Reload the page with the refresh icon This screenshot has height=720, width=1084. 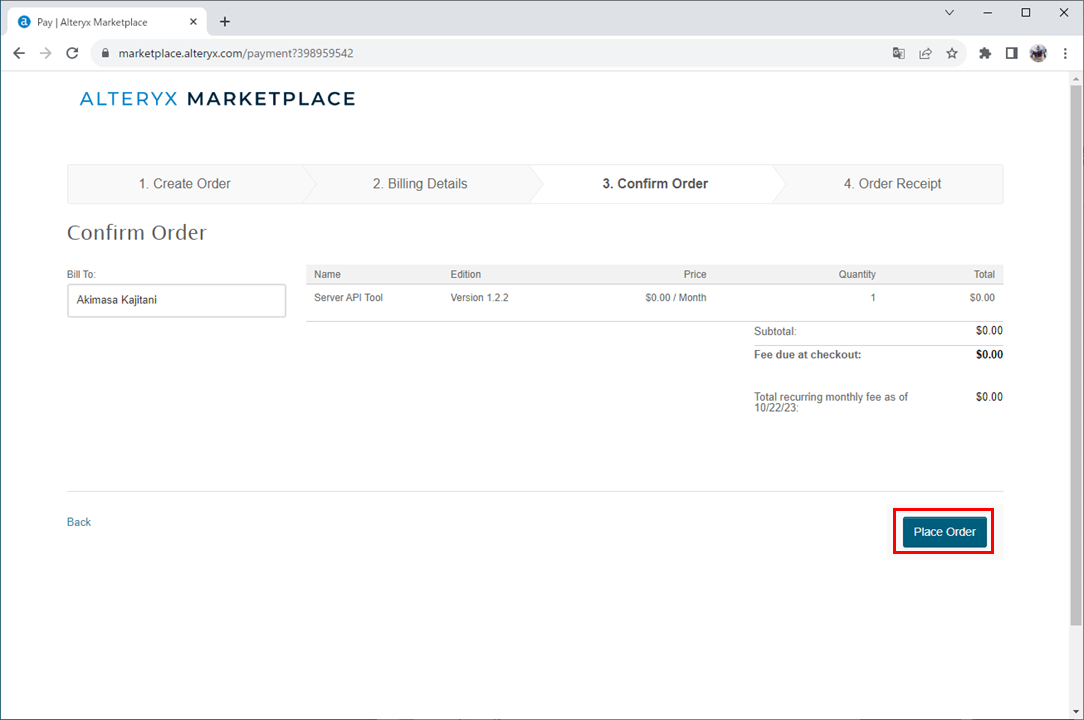(72, 53)
